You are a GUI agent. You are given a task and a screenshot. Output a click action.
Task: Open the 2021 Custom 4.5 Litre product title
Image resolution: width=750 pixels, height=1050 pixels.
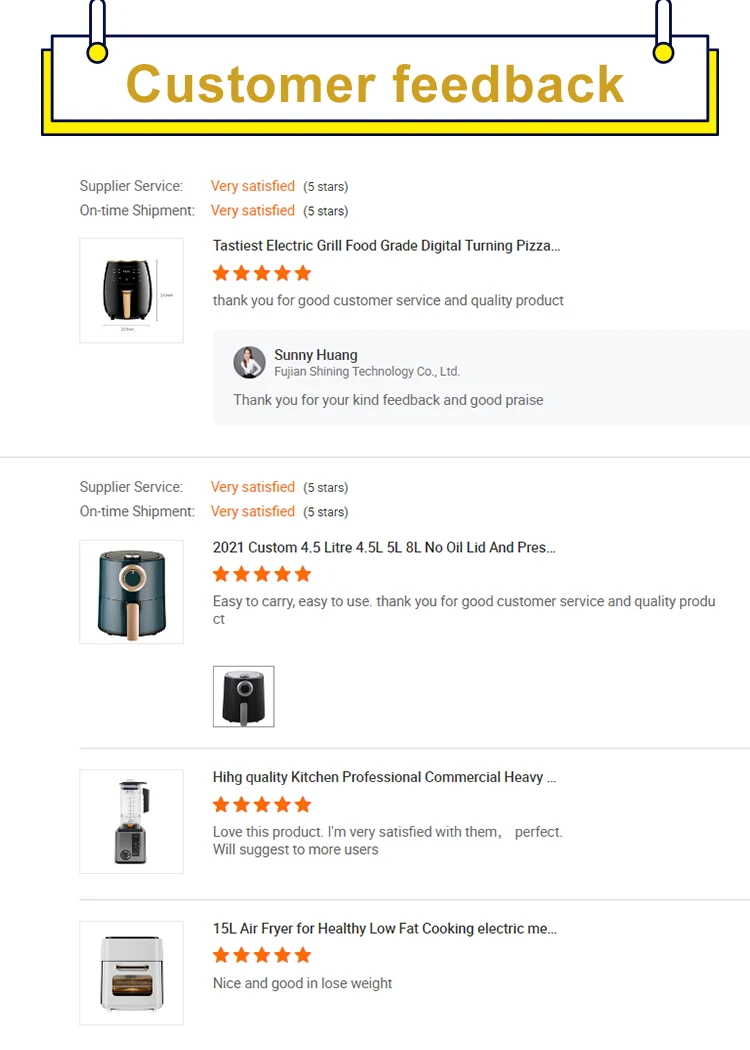click(384, 547)
